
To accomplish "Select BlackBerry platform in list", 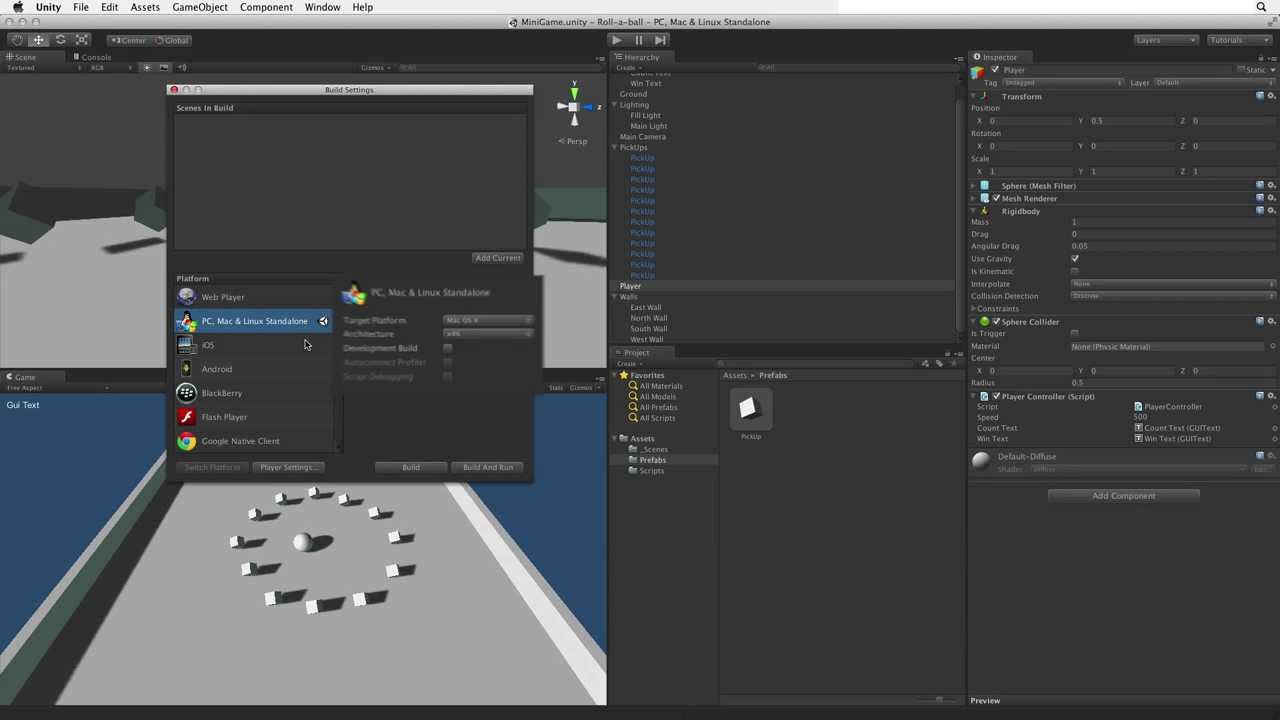I will point(255,393).
